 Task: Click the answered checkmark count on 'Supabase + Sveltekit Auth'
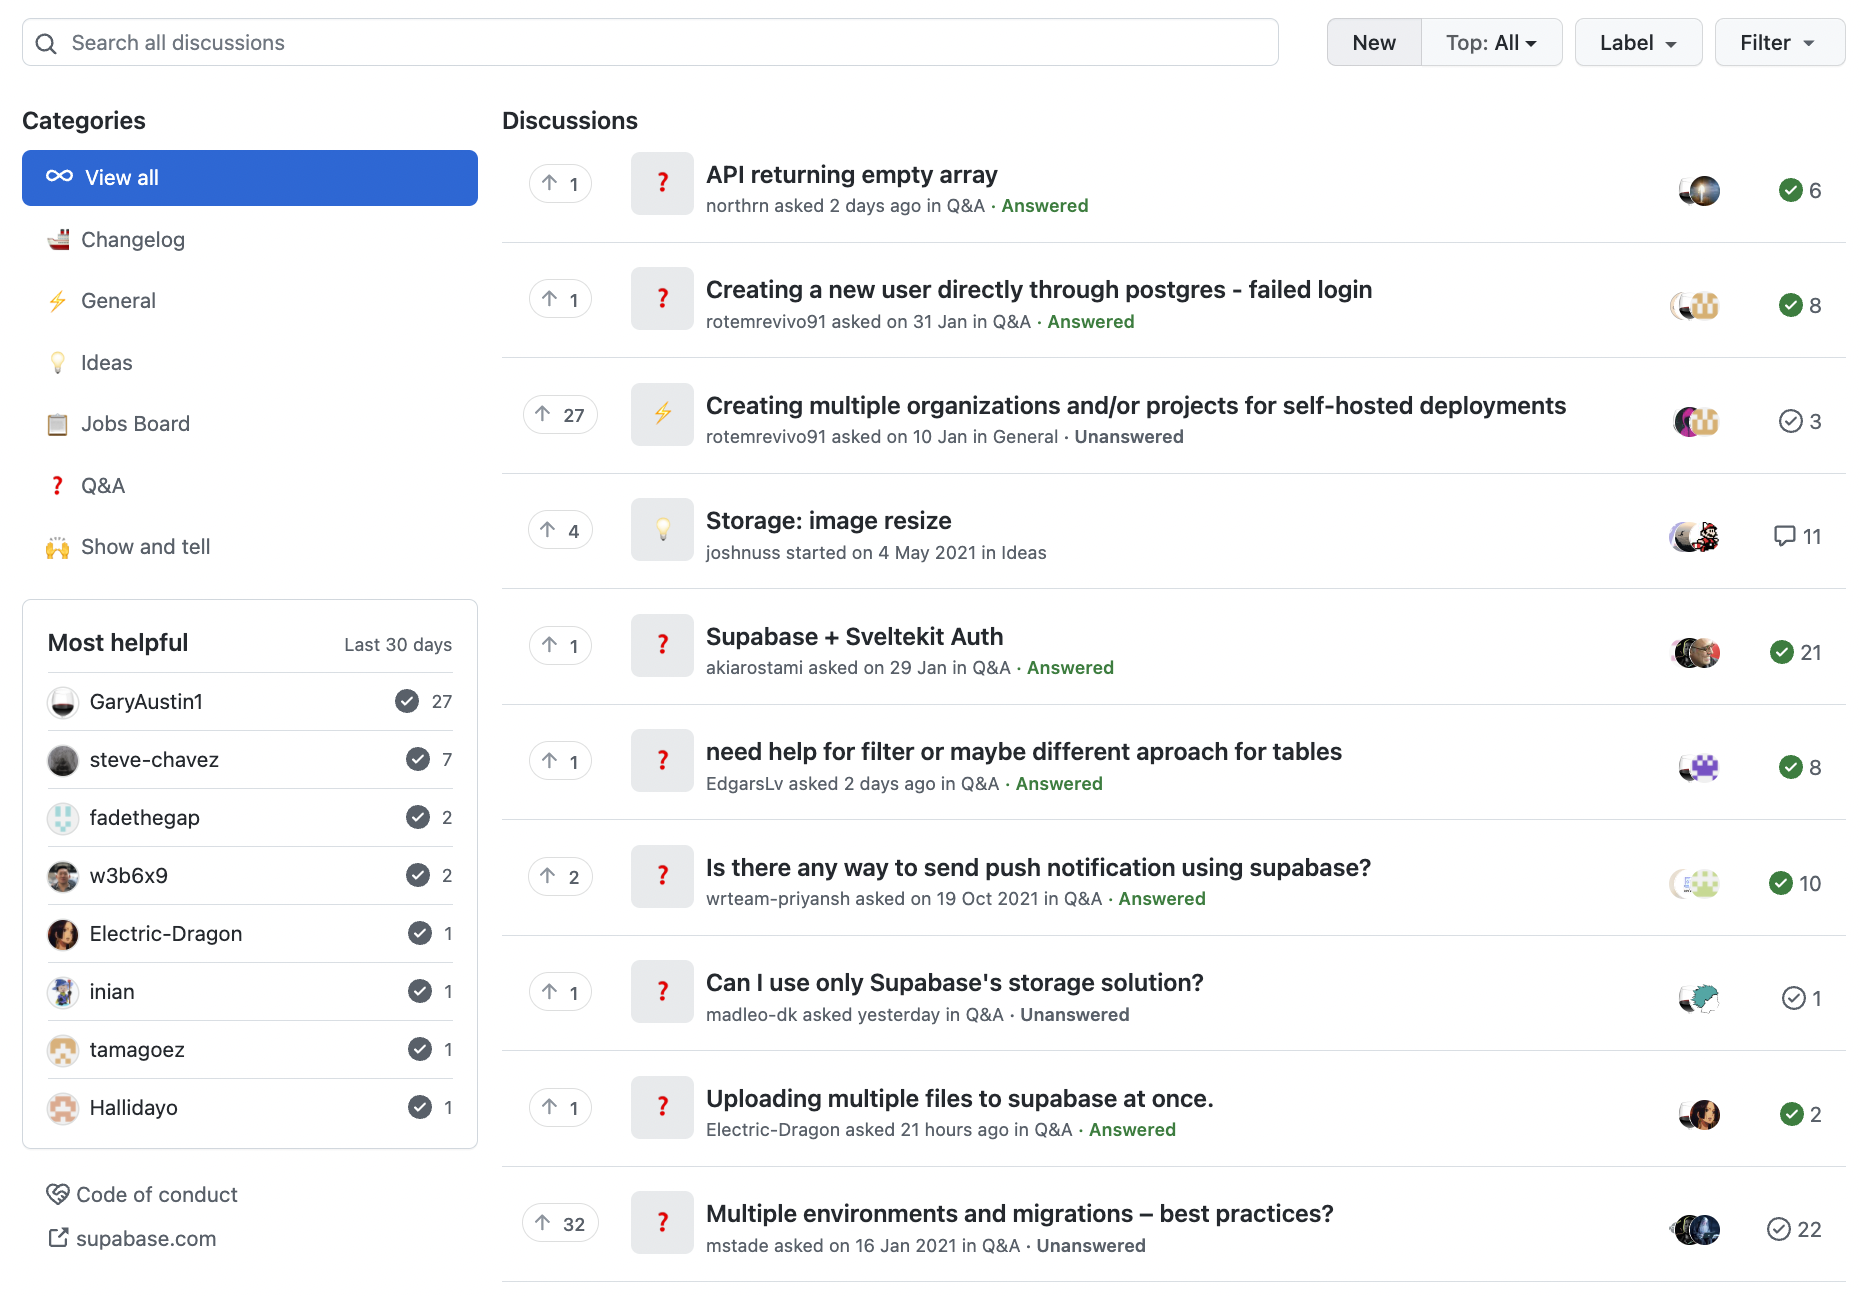coord(1795,652)
